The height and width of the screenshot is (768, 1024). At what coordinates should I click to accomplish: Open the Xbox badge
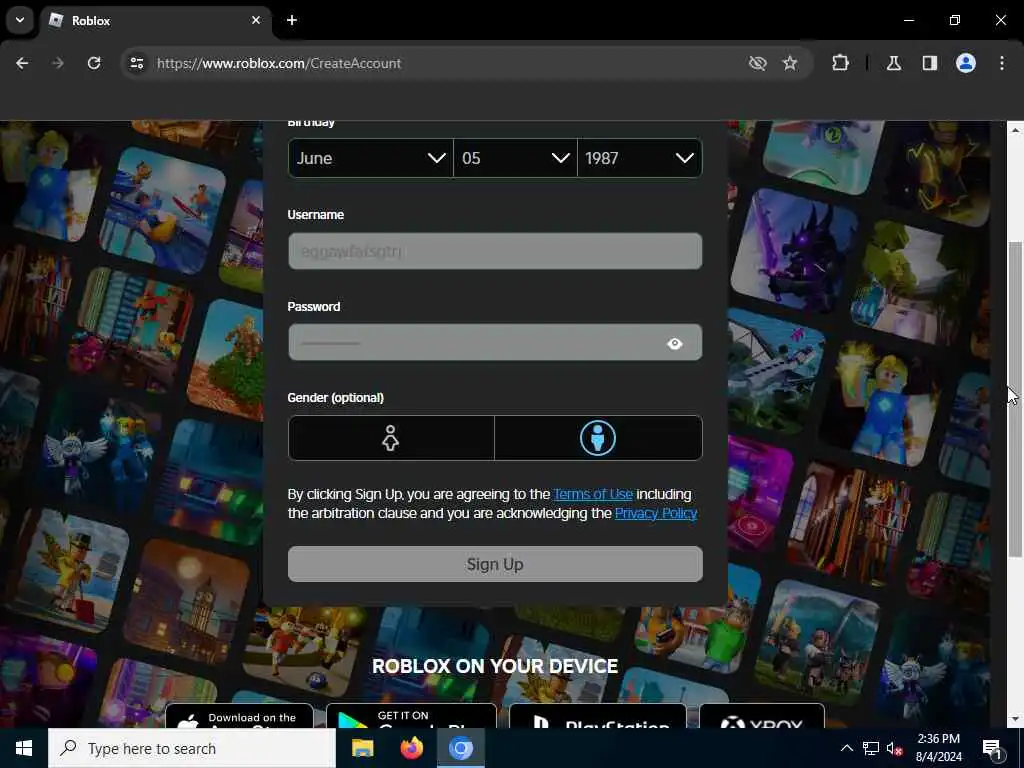(x=761, y=716)
